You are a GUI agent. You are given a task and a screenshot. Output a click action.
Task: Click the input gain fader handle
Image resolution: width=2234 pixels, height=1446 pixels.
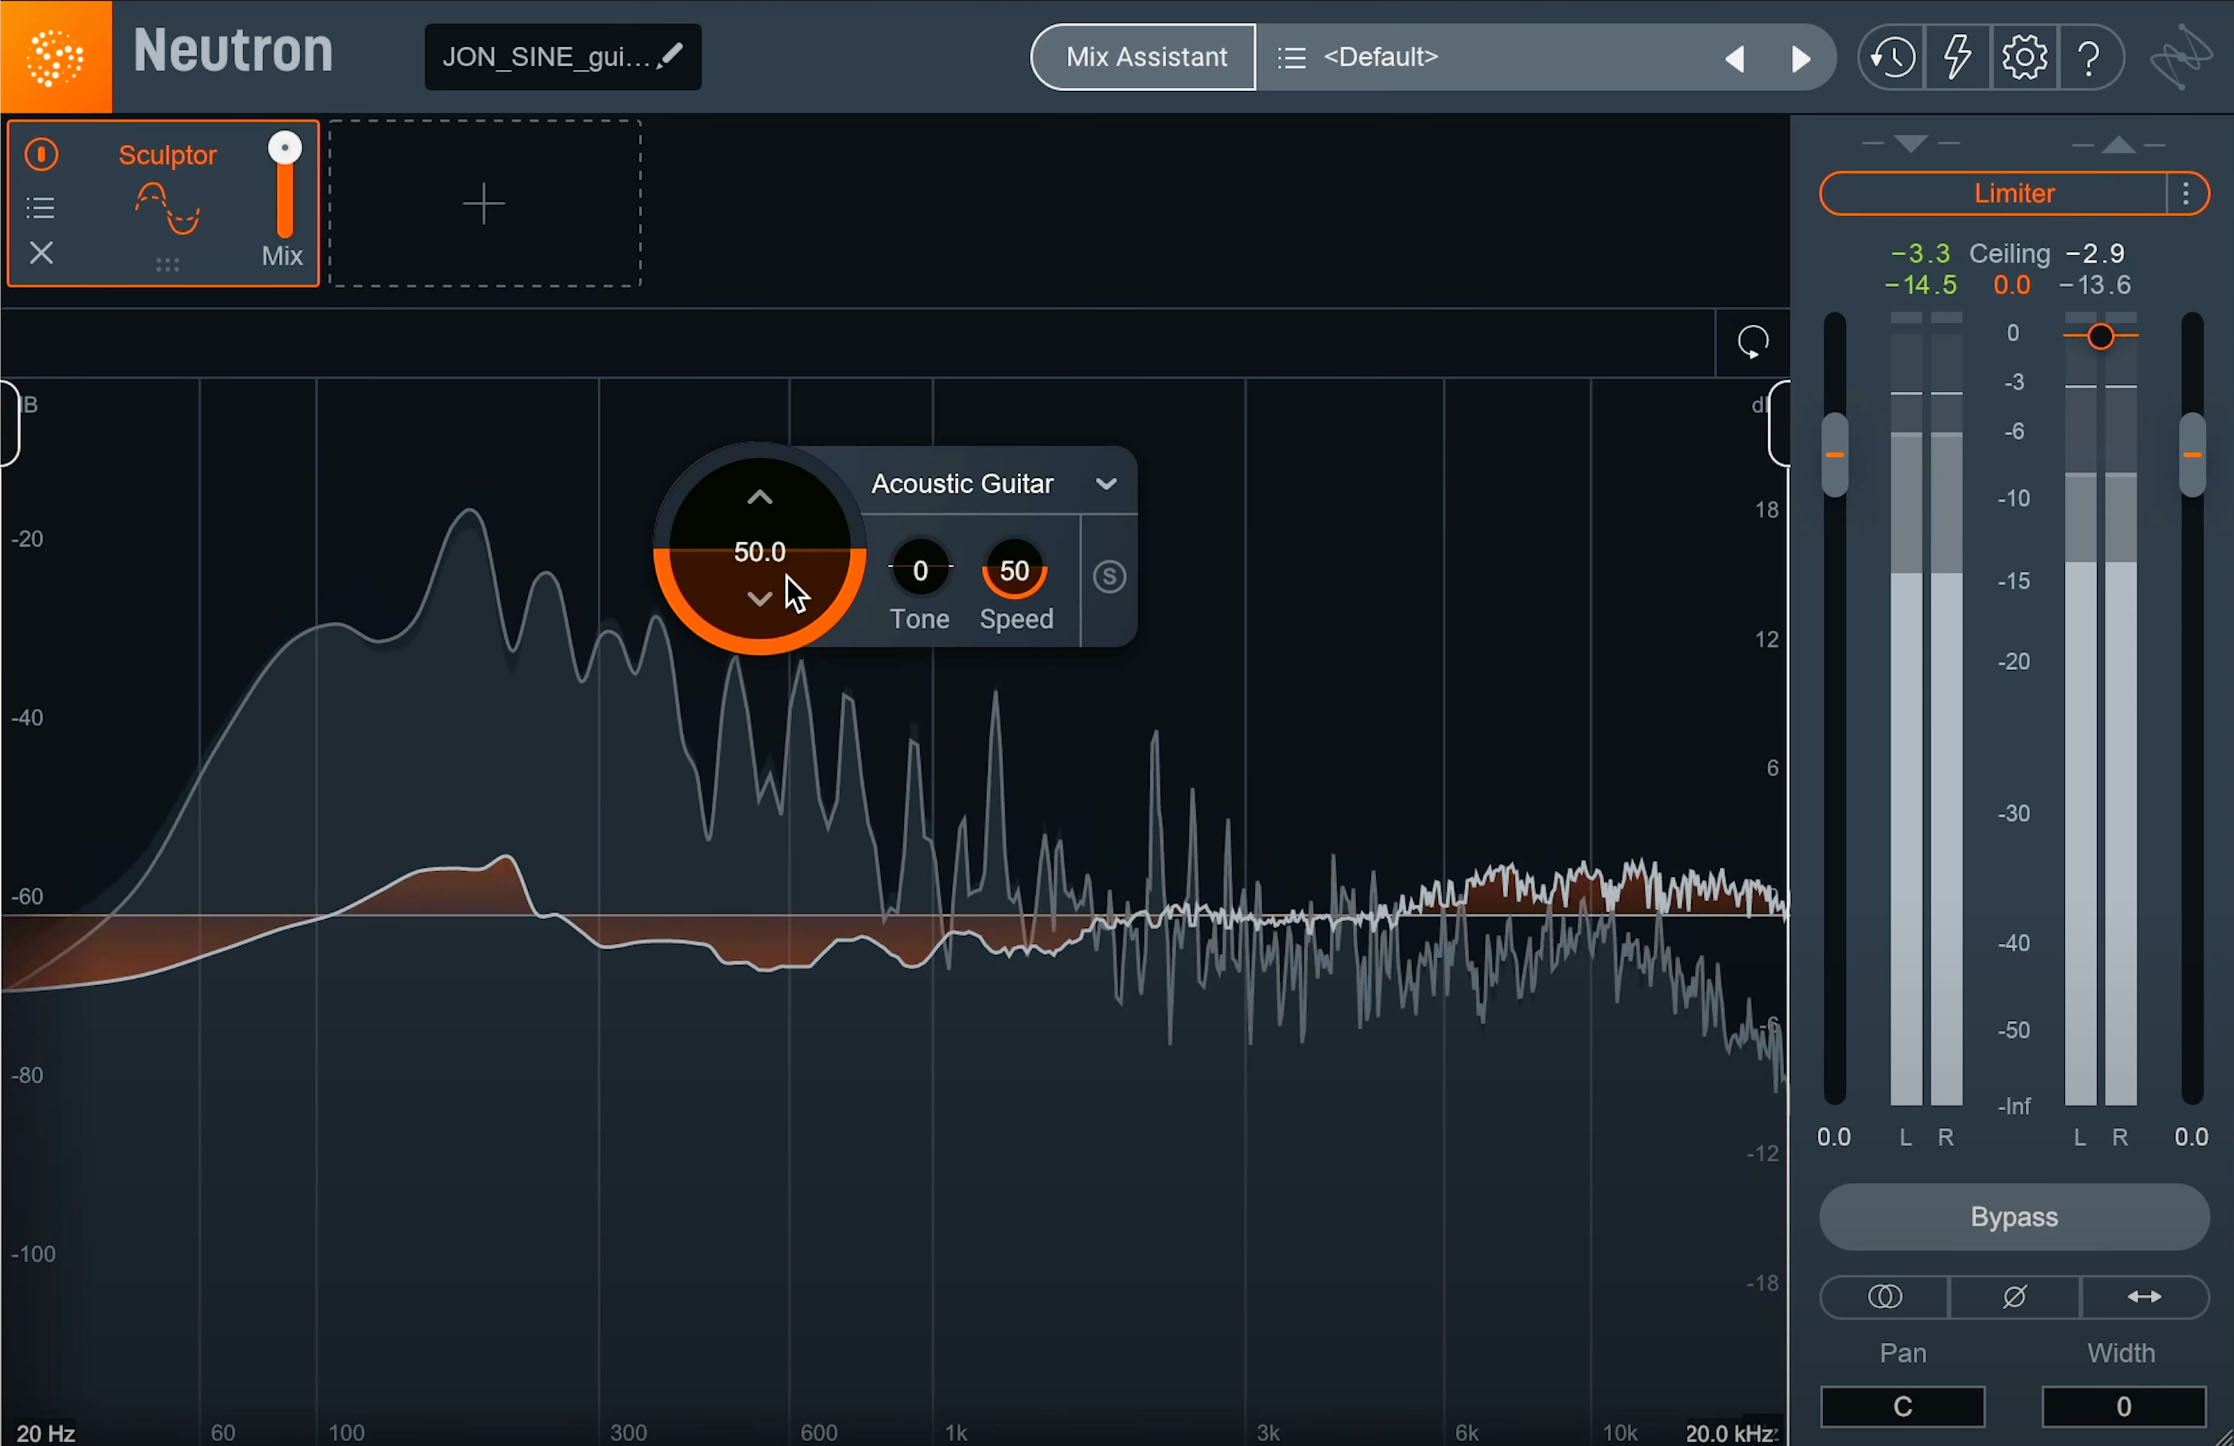point(1835,455)
